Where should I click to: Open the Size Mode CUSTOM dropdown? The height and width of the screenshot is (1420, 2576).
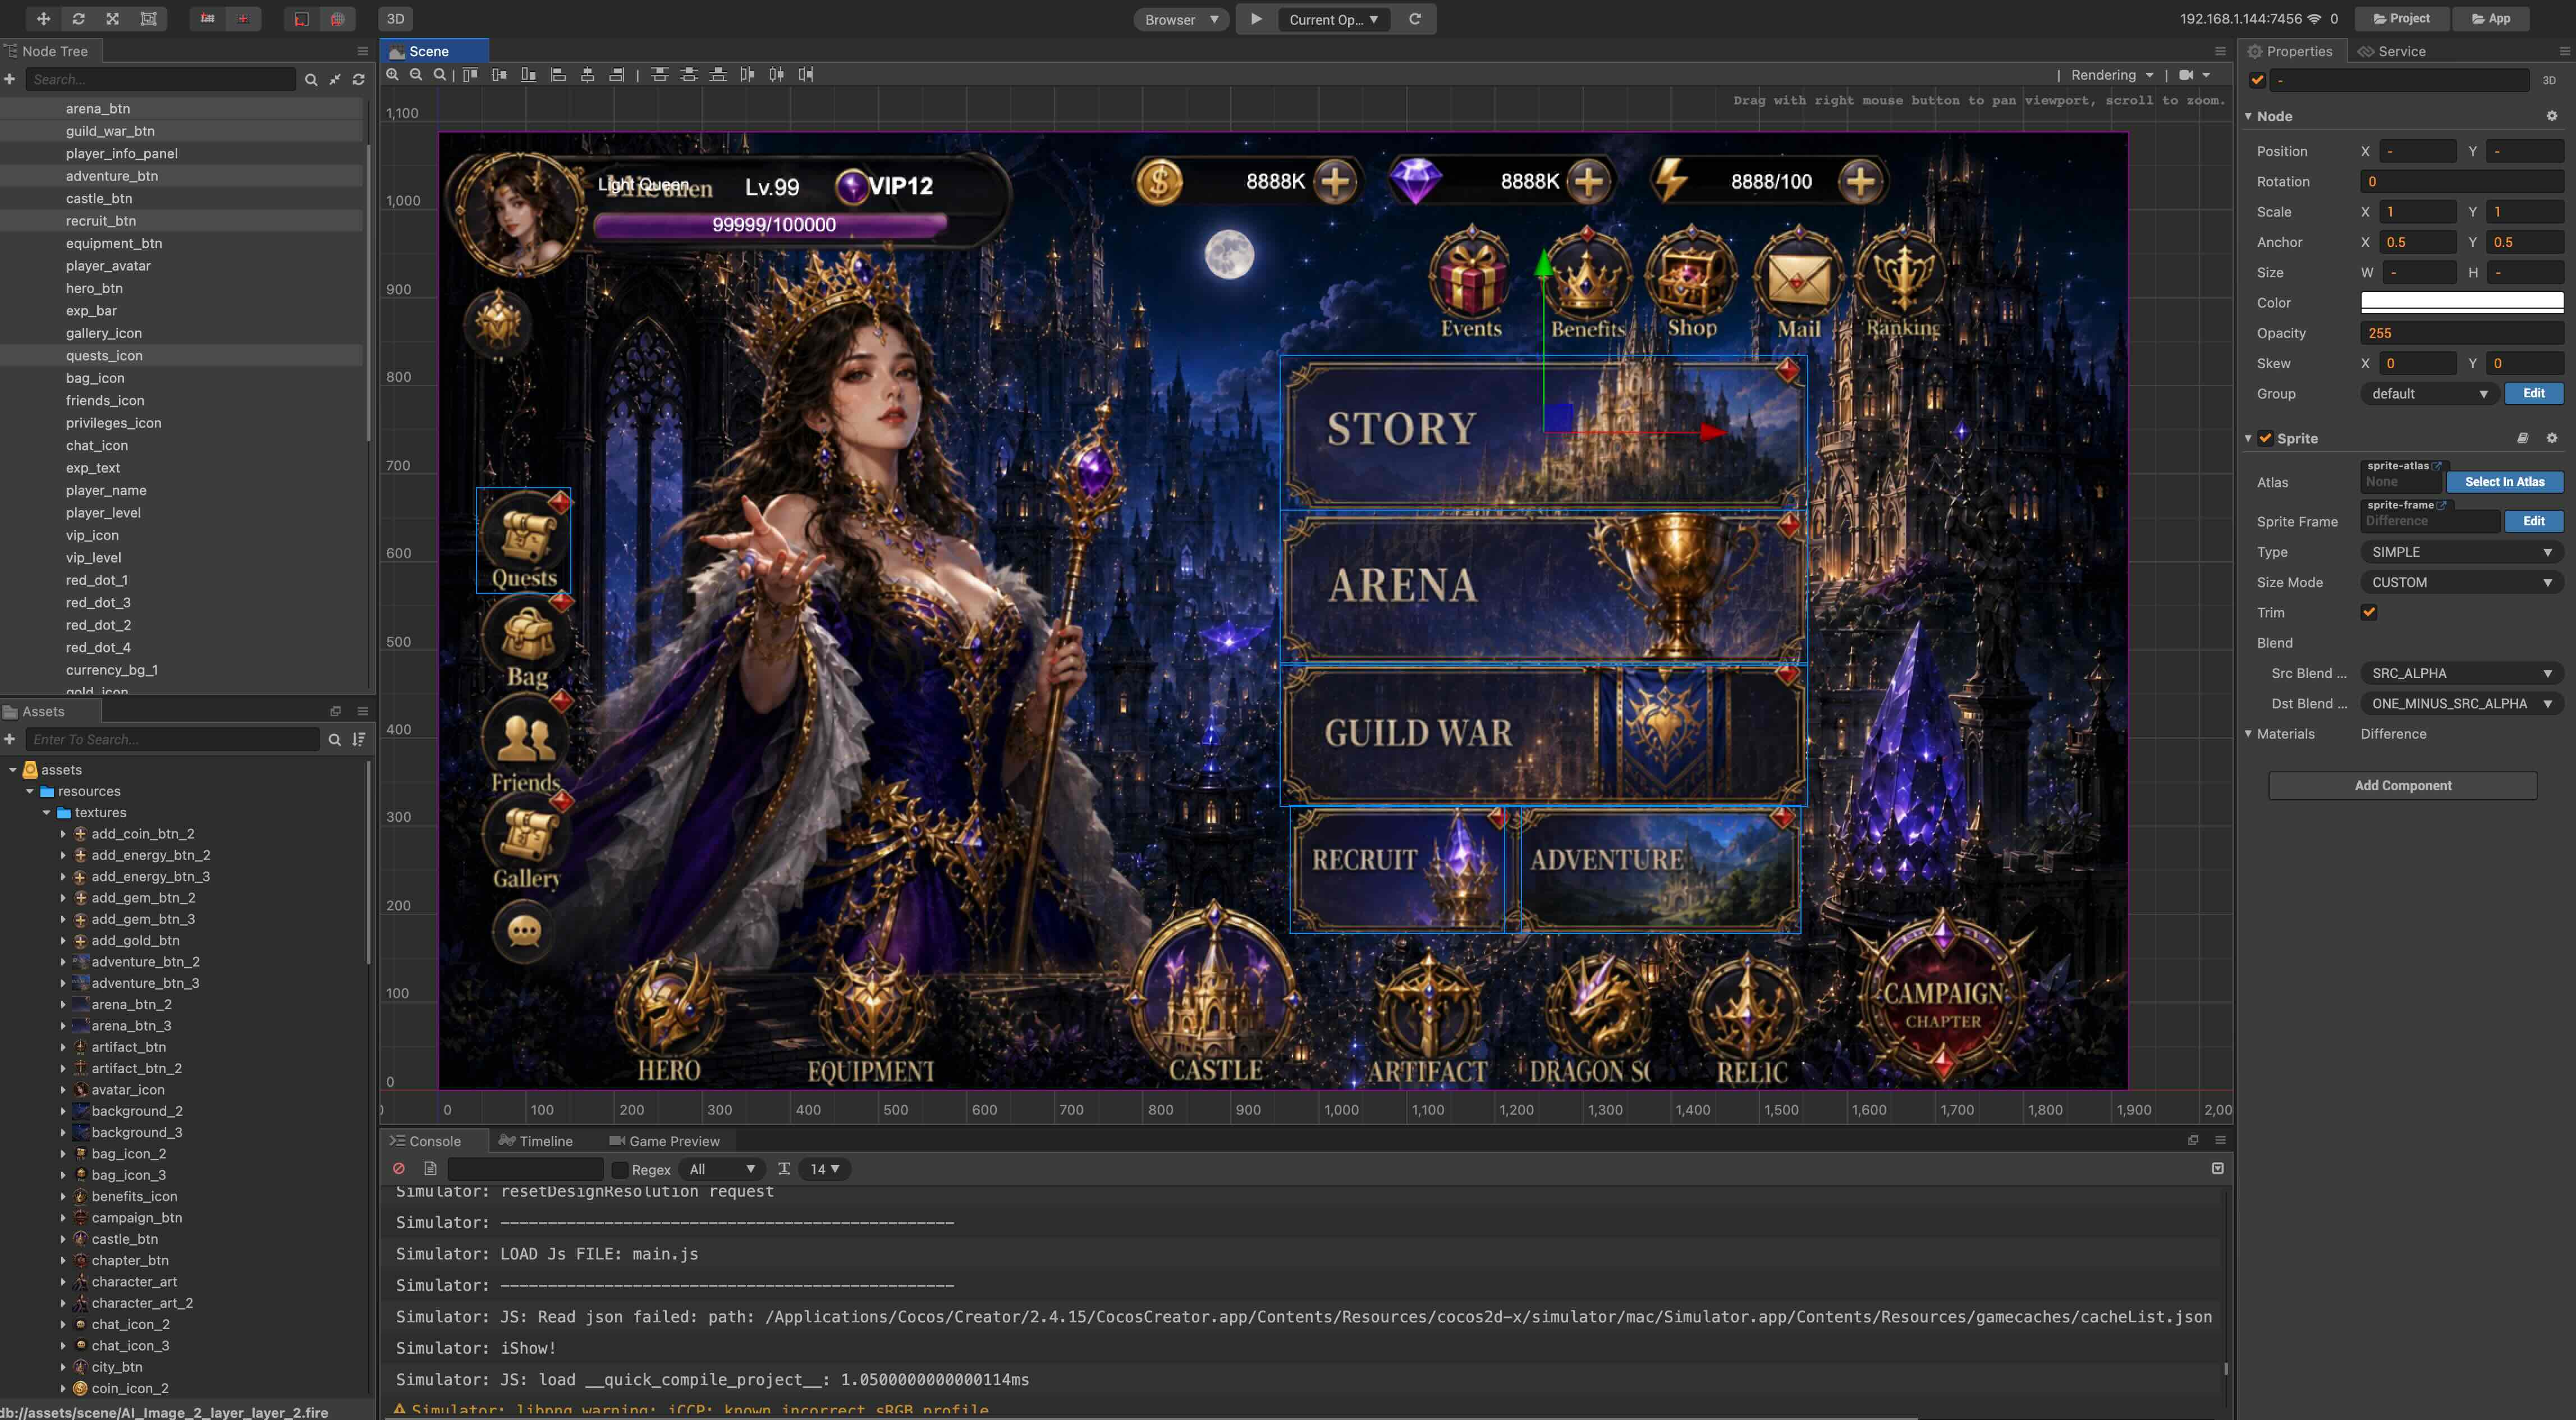(x=2461, y=582)
